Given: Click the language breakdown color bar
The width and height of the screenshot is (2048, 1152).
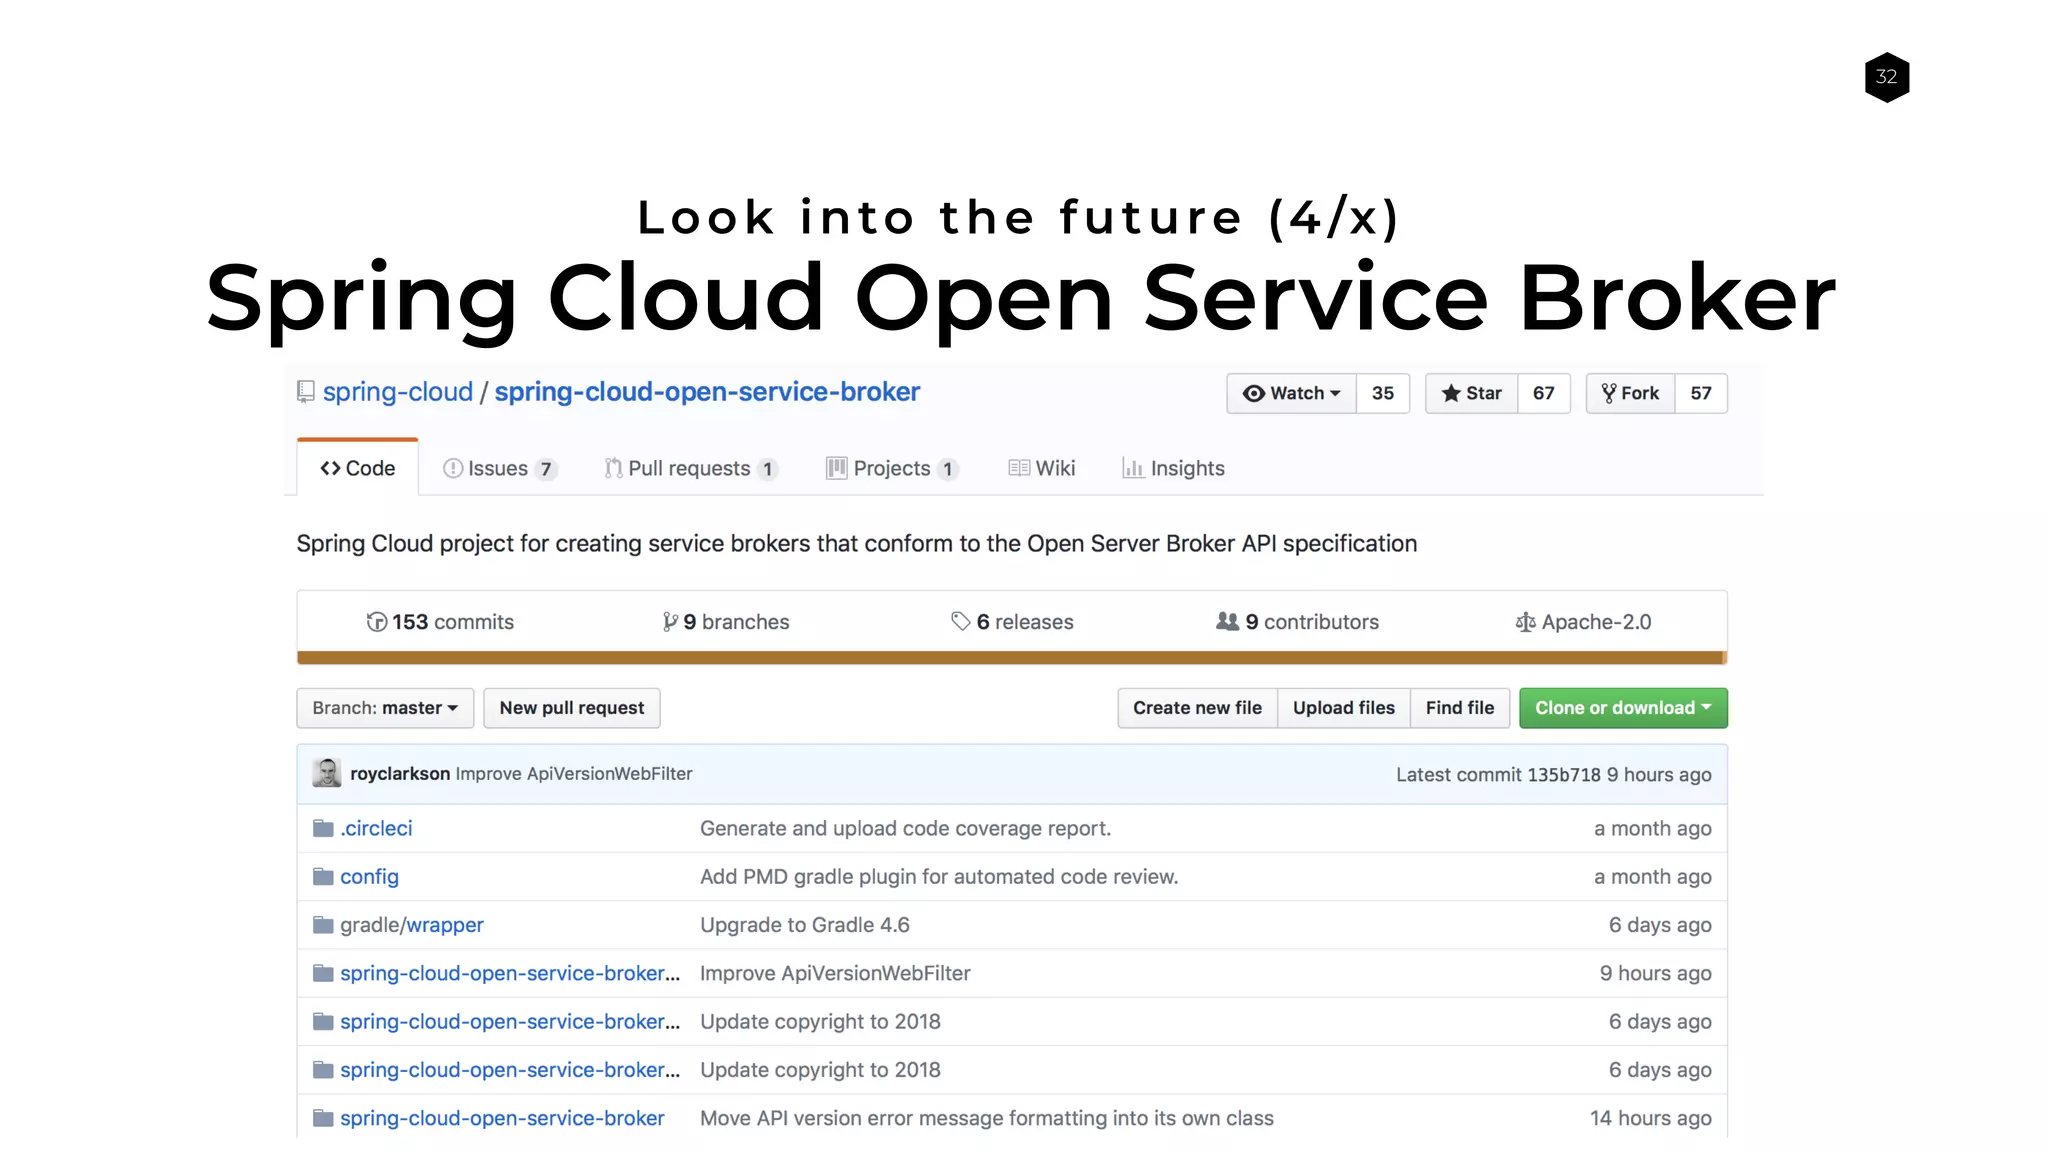Looking at the screenshot, I should 1012,658.
